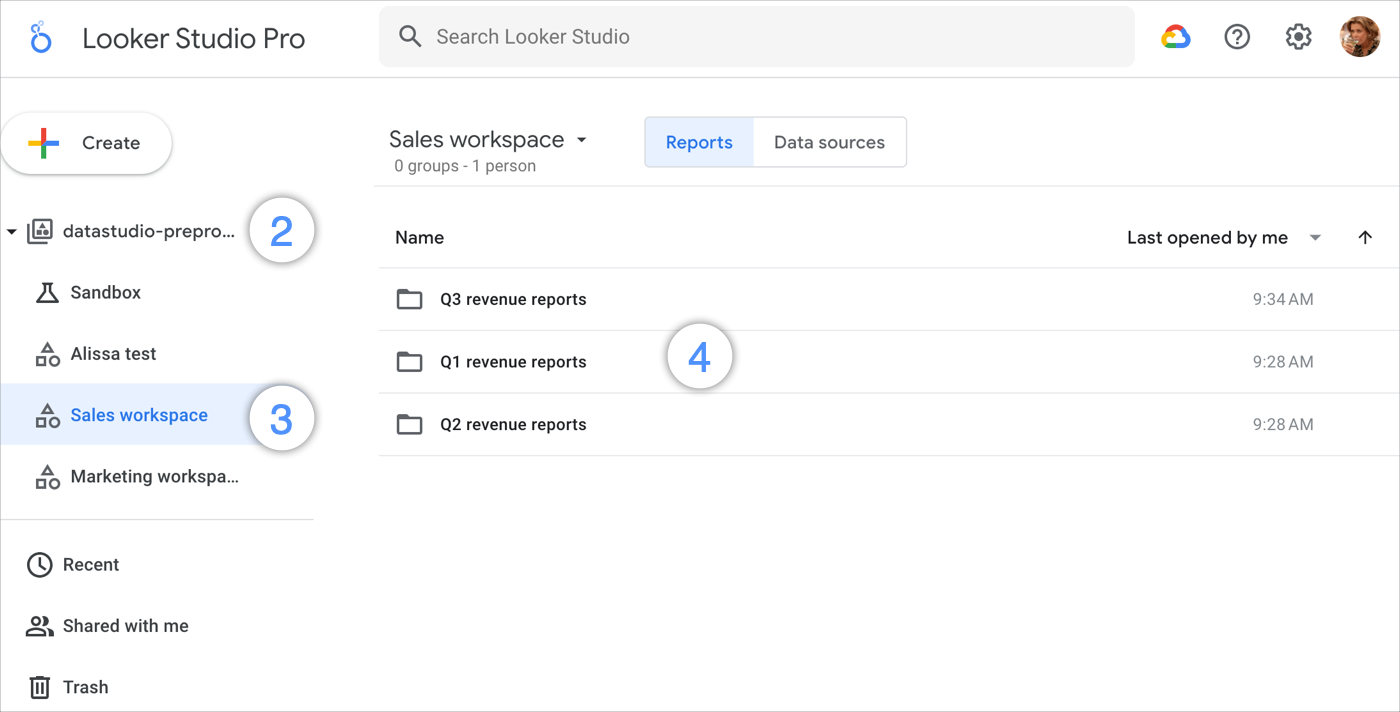Collapse the datastudio-prepro project tree
This screenshot has height=712, width=1400.
click(13, 230)
